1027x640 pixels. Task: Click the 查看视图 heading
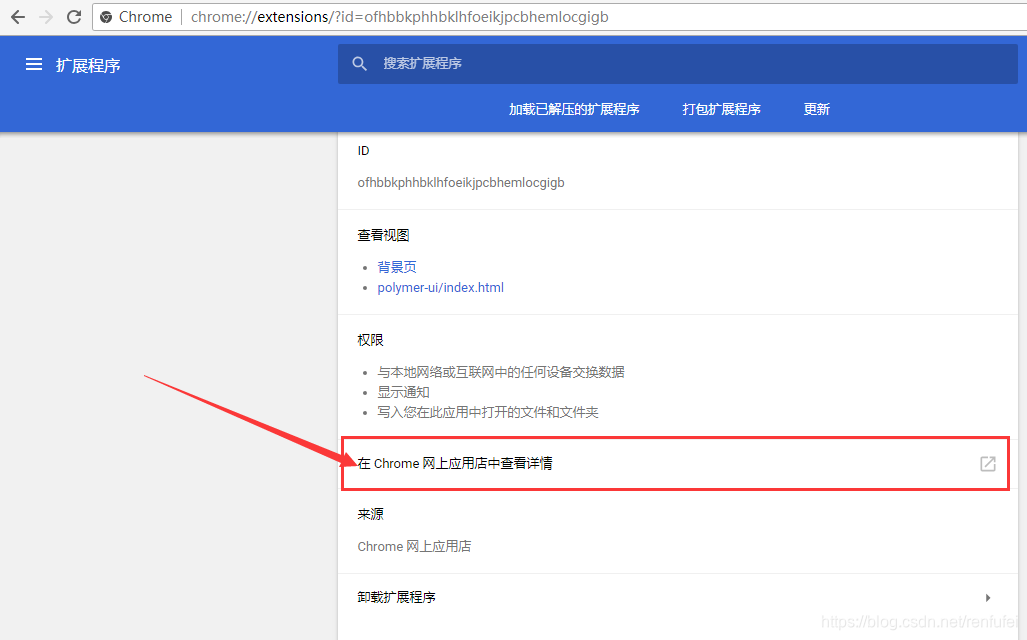tap(383, 235)
